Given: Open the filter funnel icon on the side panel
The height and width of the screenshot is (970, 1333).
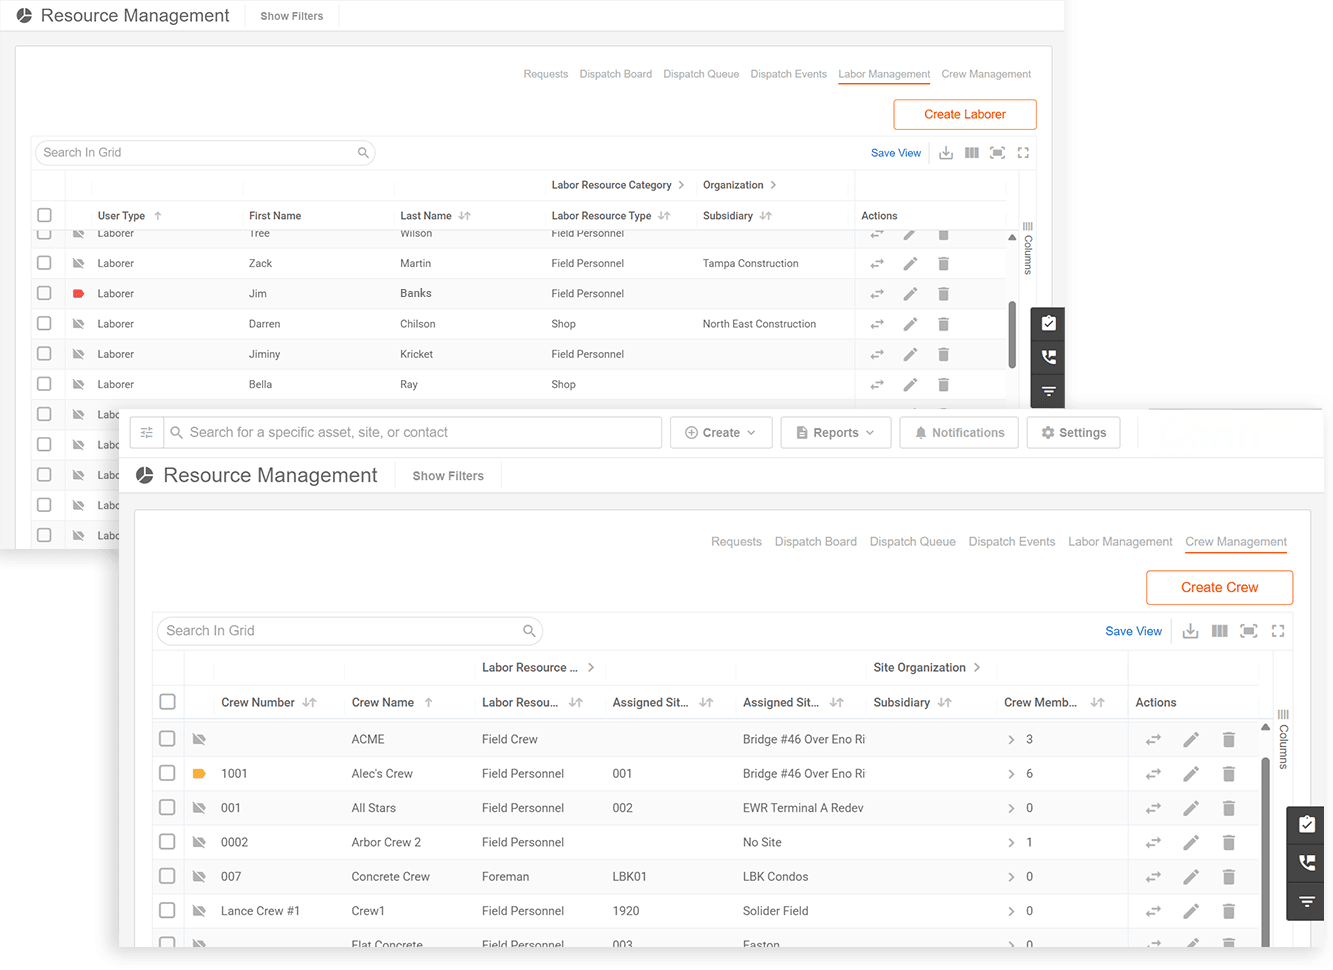Looking at the screenshot, I should pos(1306,901).
